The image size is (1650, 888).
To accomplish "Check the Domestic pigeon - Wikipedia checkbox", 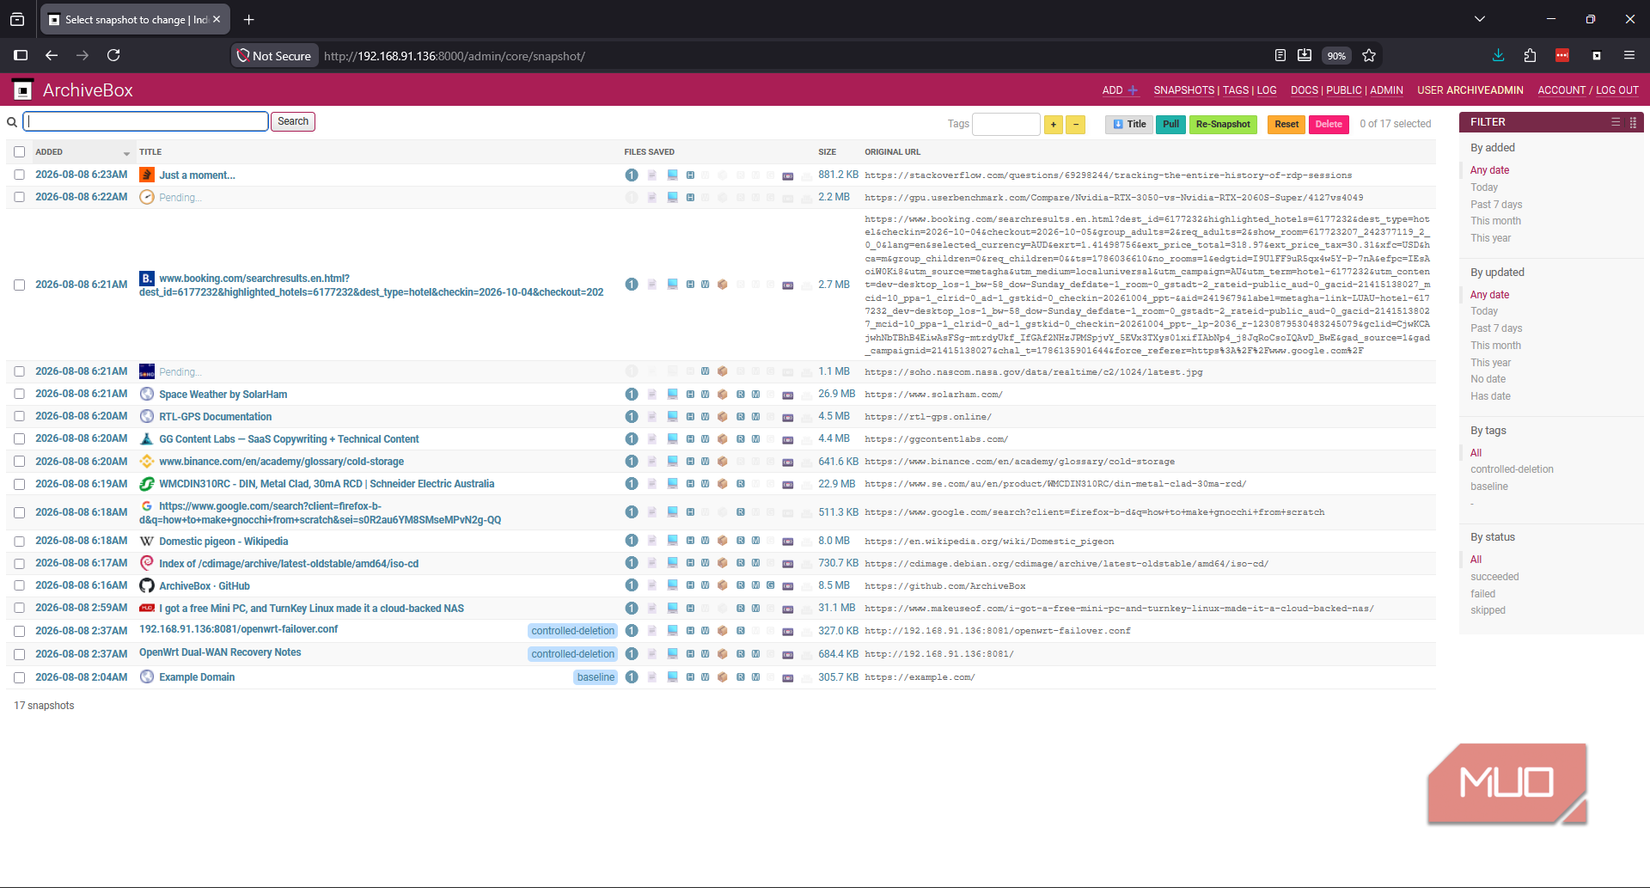I will (19, 541).
